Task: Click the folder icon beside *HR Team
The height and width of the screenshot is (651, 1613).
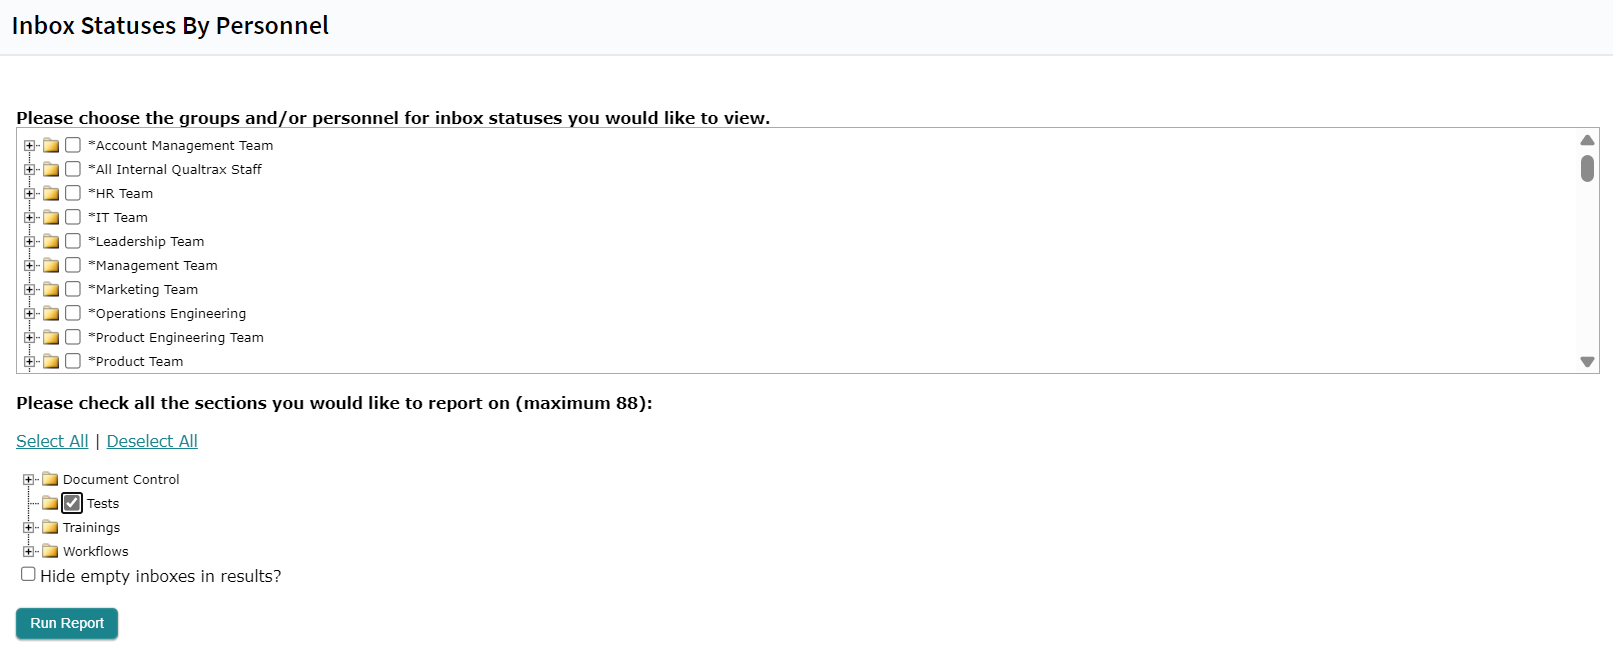Action: tap(51, 194)
